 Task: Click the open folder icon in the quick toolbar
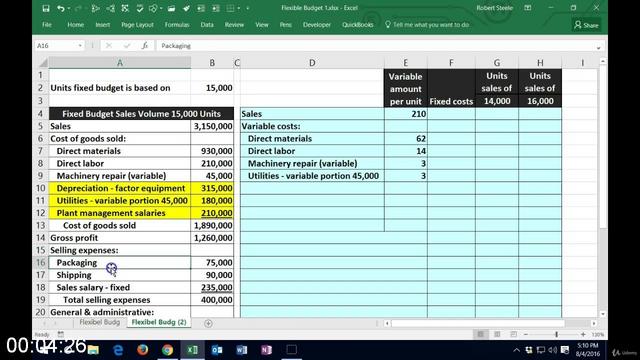(171, 8)
